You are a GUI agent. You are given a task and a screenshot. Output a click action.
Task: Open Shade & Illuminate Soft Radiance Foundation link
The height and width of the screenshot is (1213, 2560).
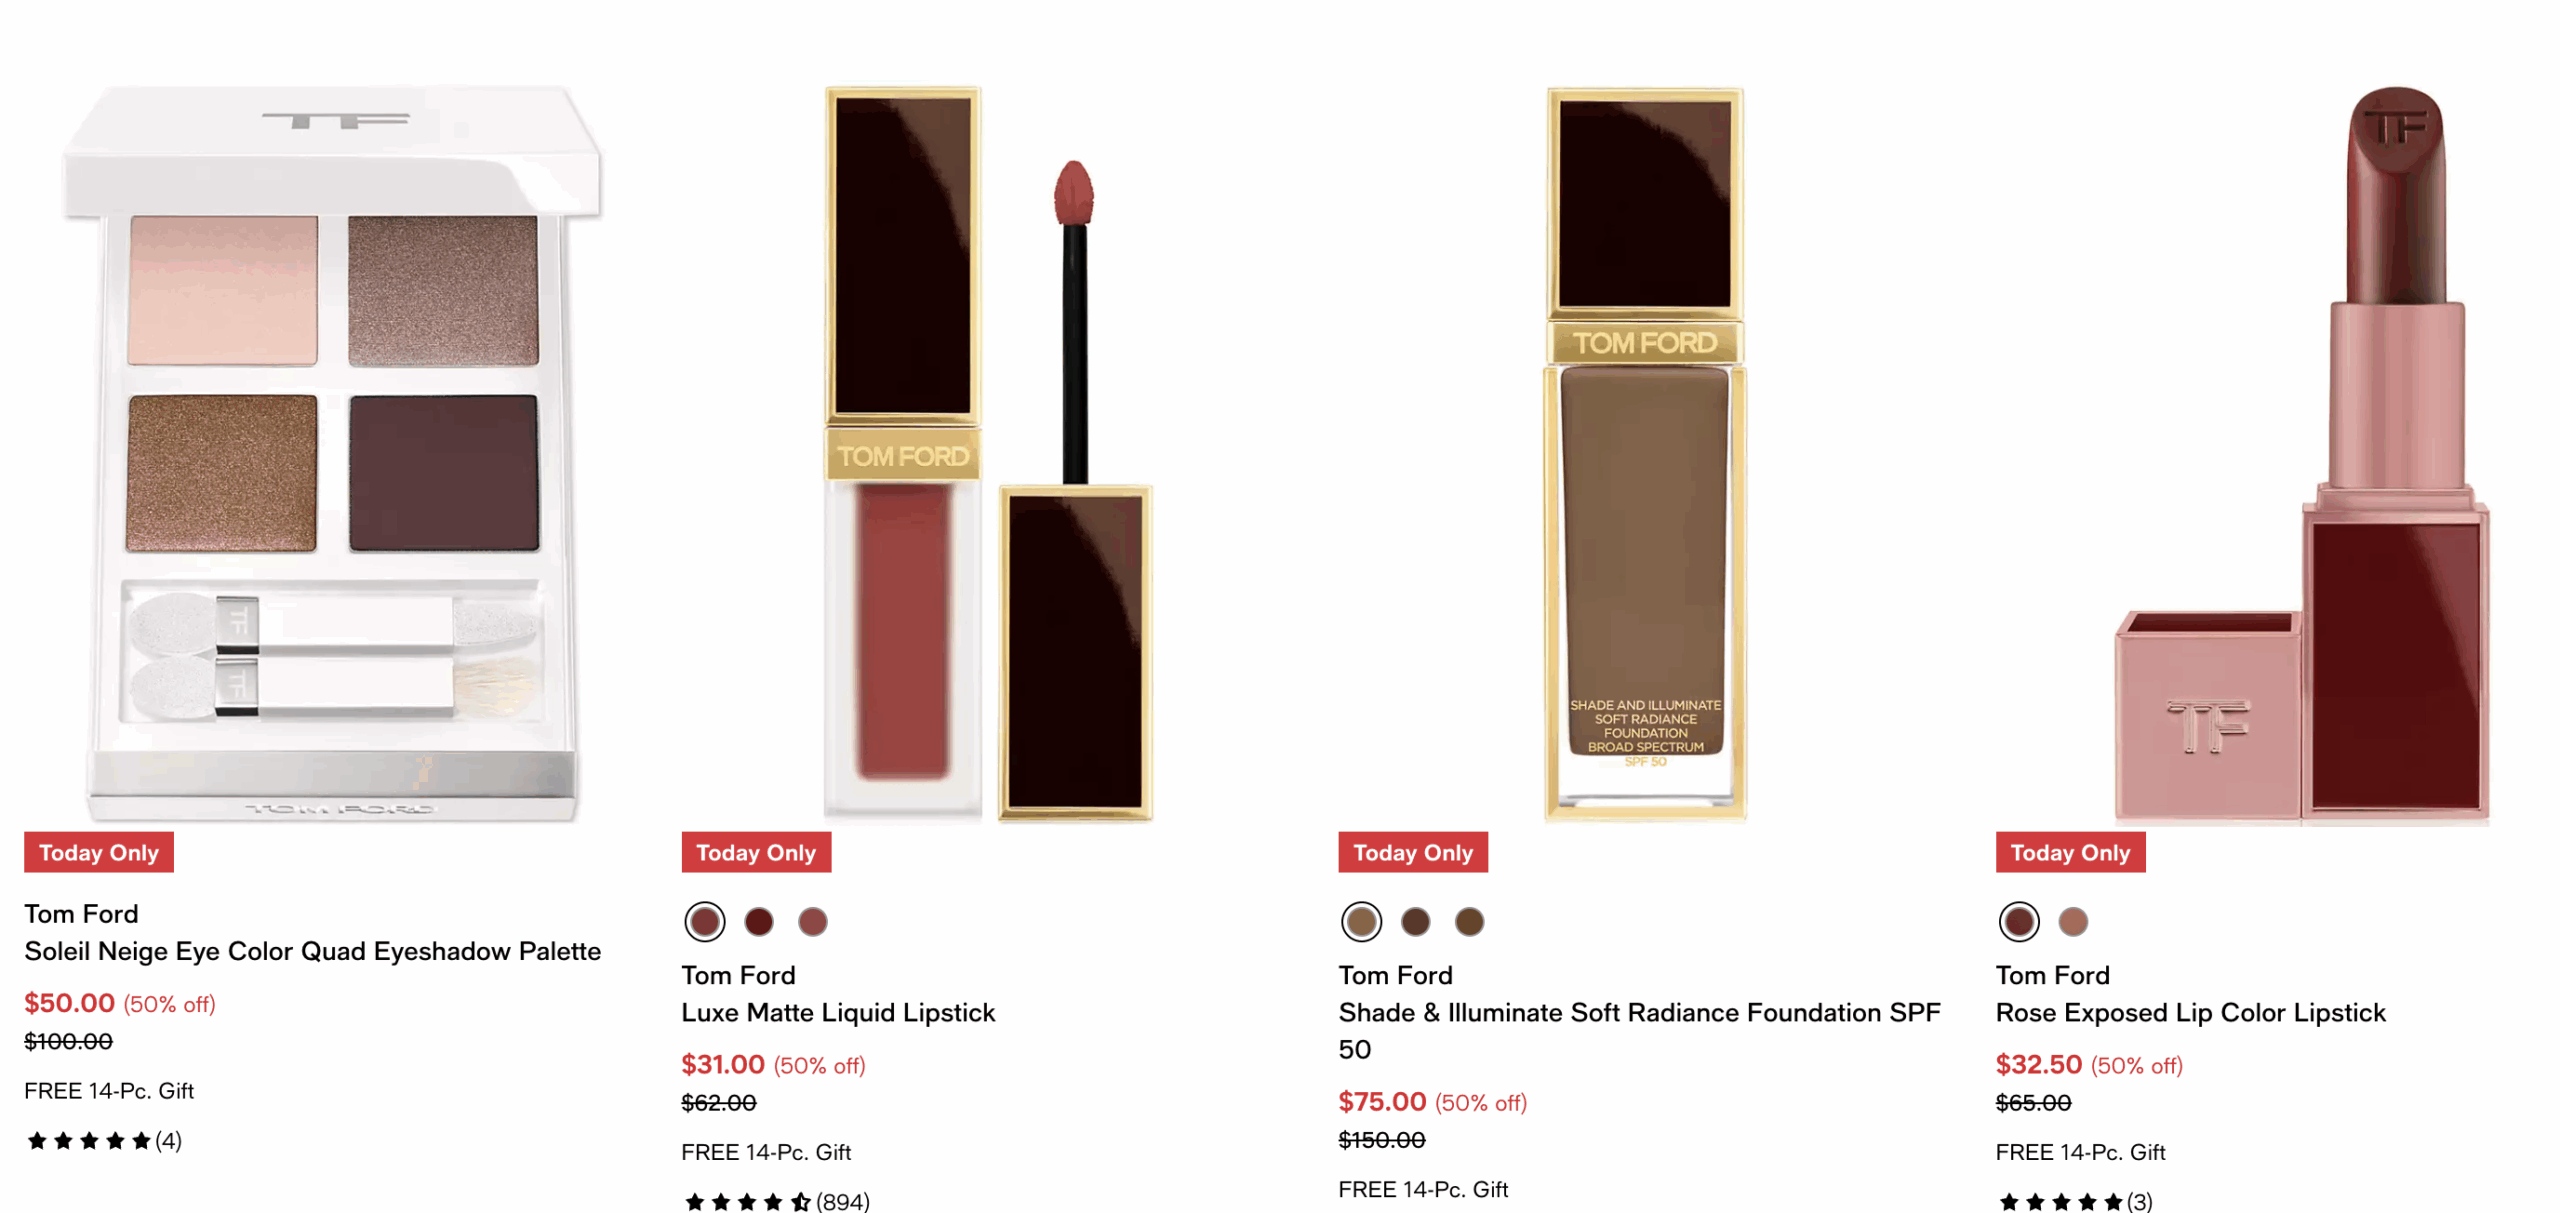click(x=1639, y=1030)
